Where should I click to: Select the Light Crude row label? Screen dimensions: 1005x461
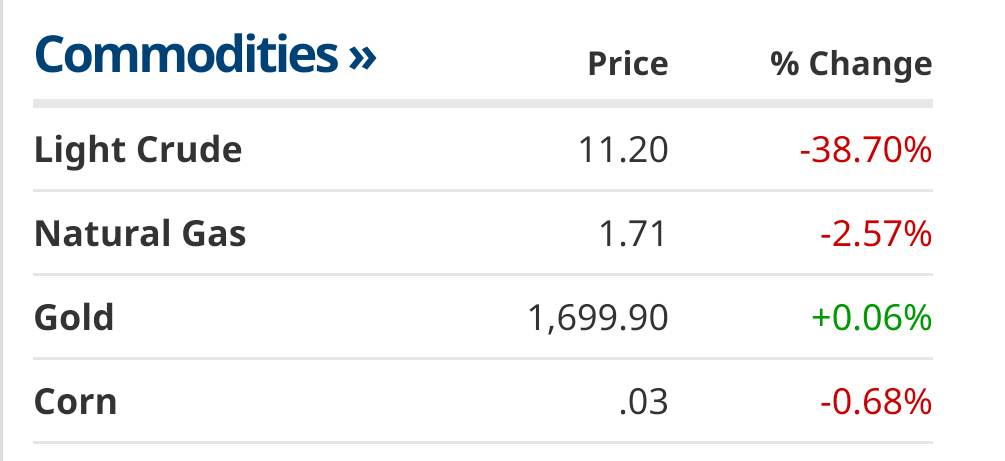[x=138, y=150]
